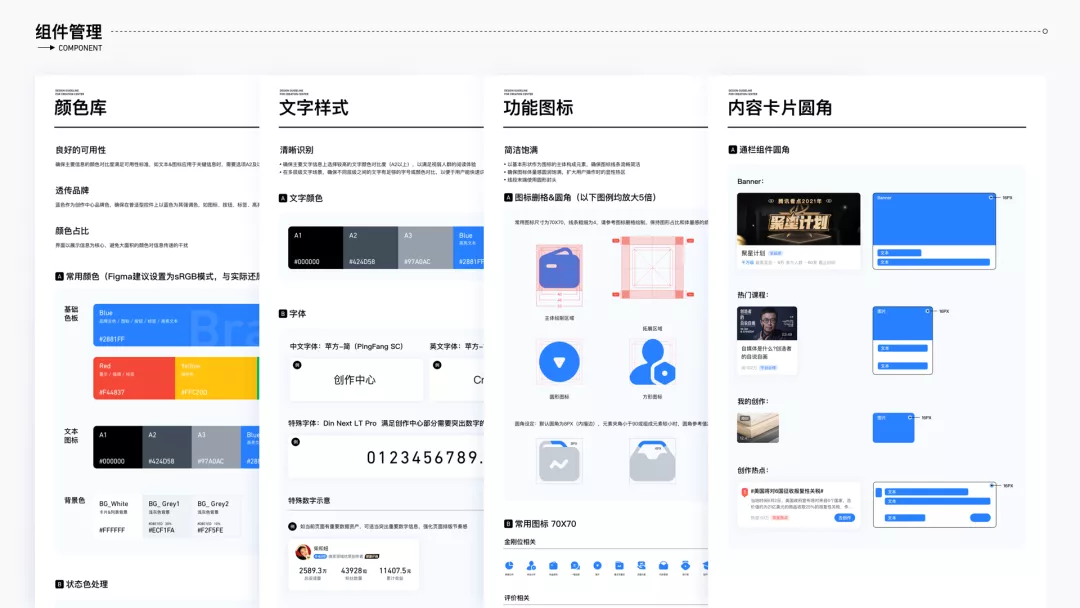Click the 特殊数字示意 label
The image size is (1080, 608).
309,501
